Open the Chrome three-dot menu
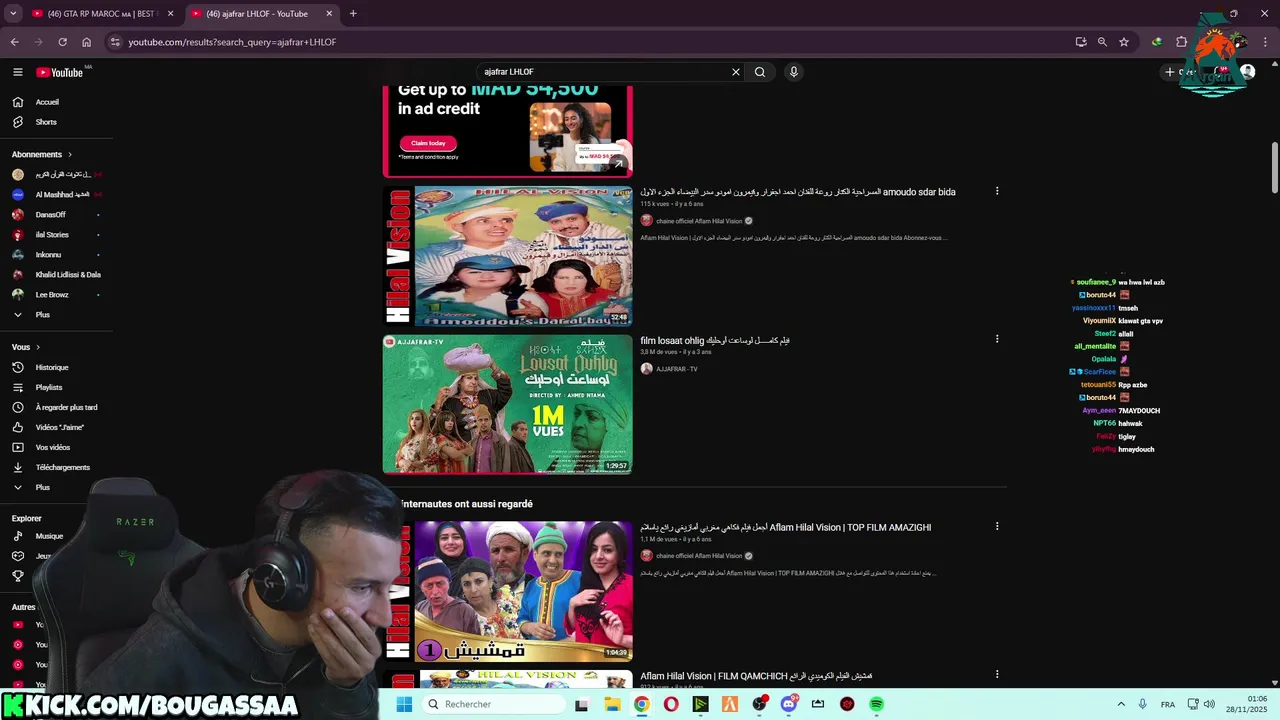The image size is (1280, 720). pyautogui.click(x=1266, y=42)
